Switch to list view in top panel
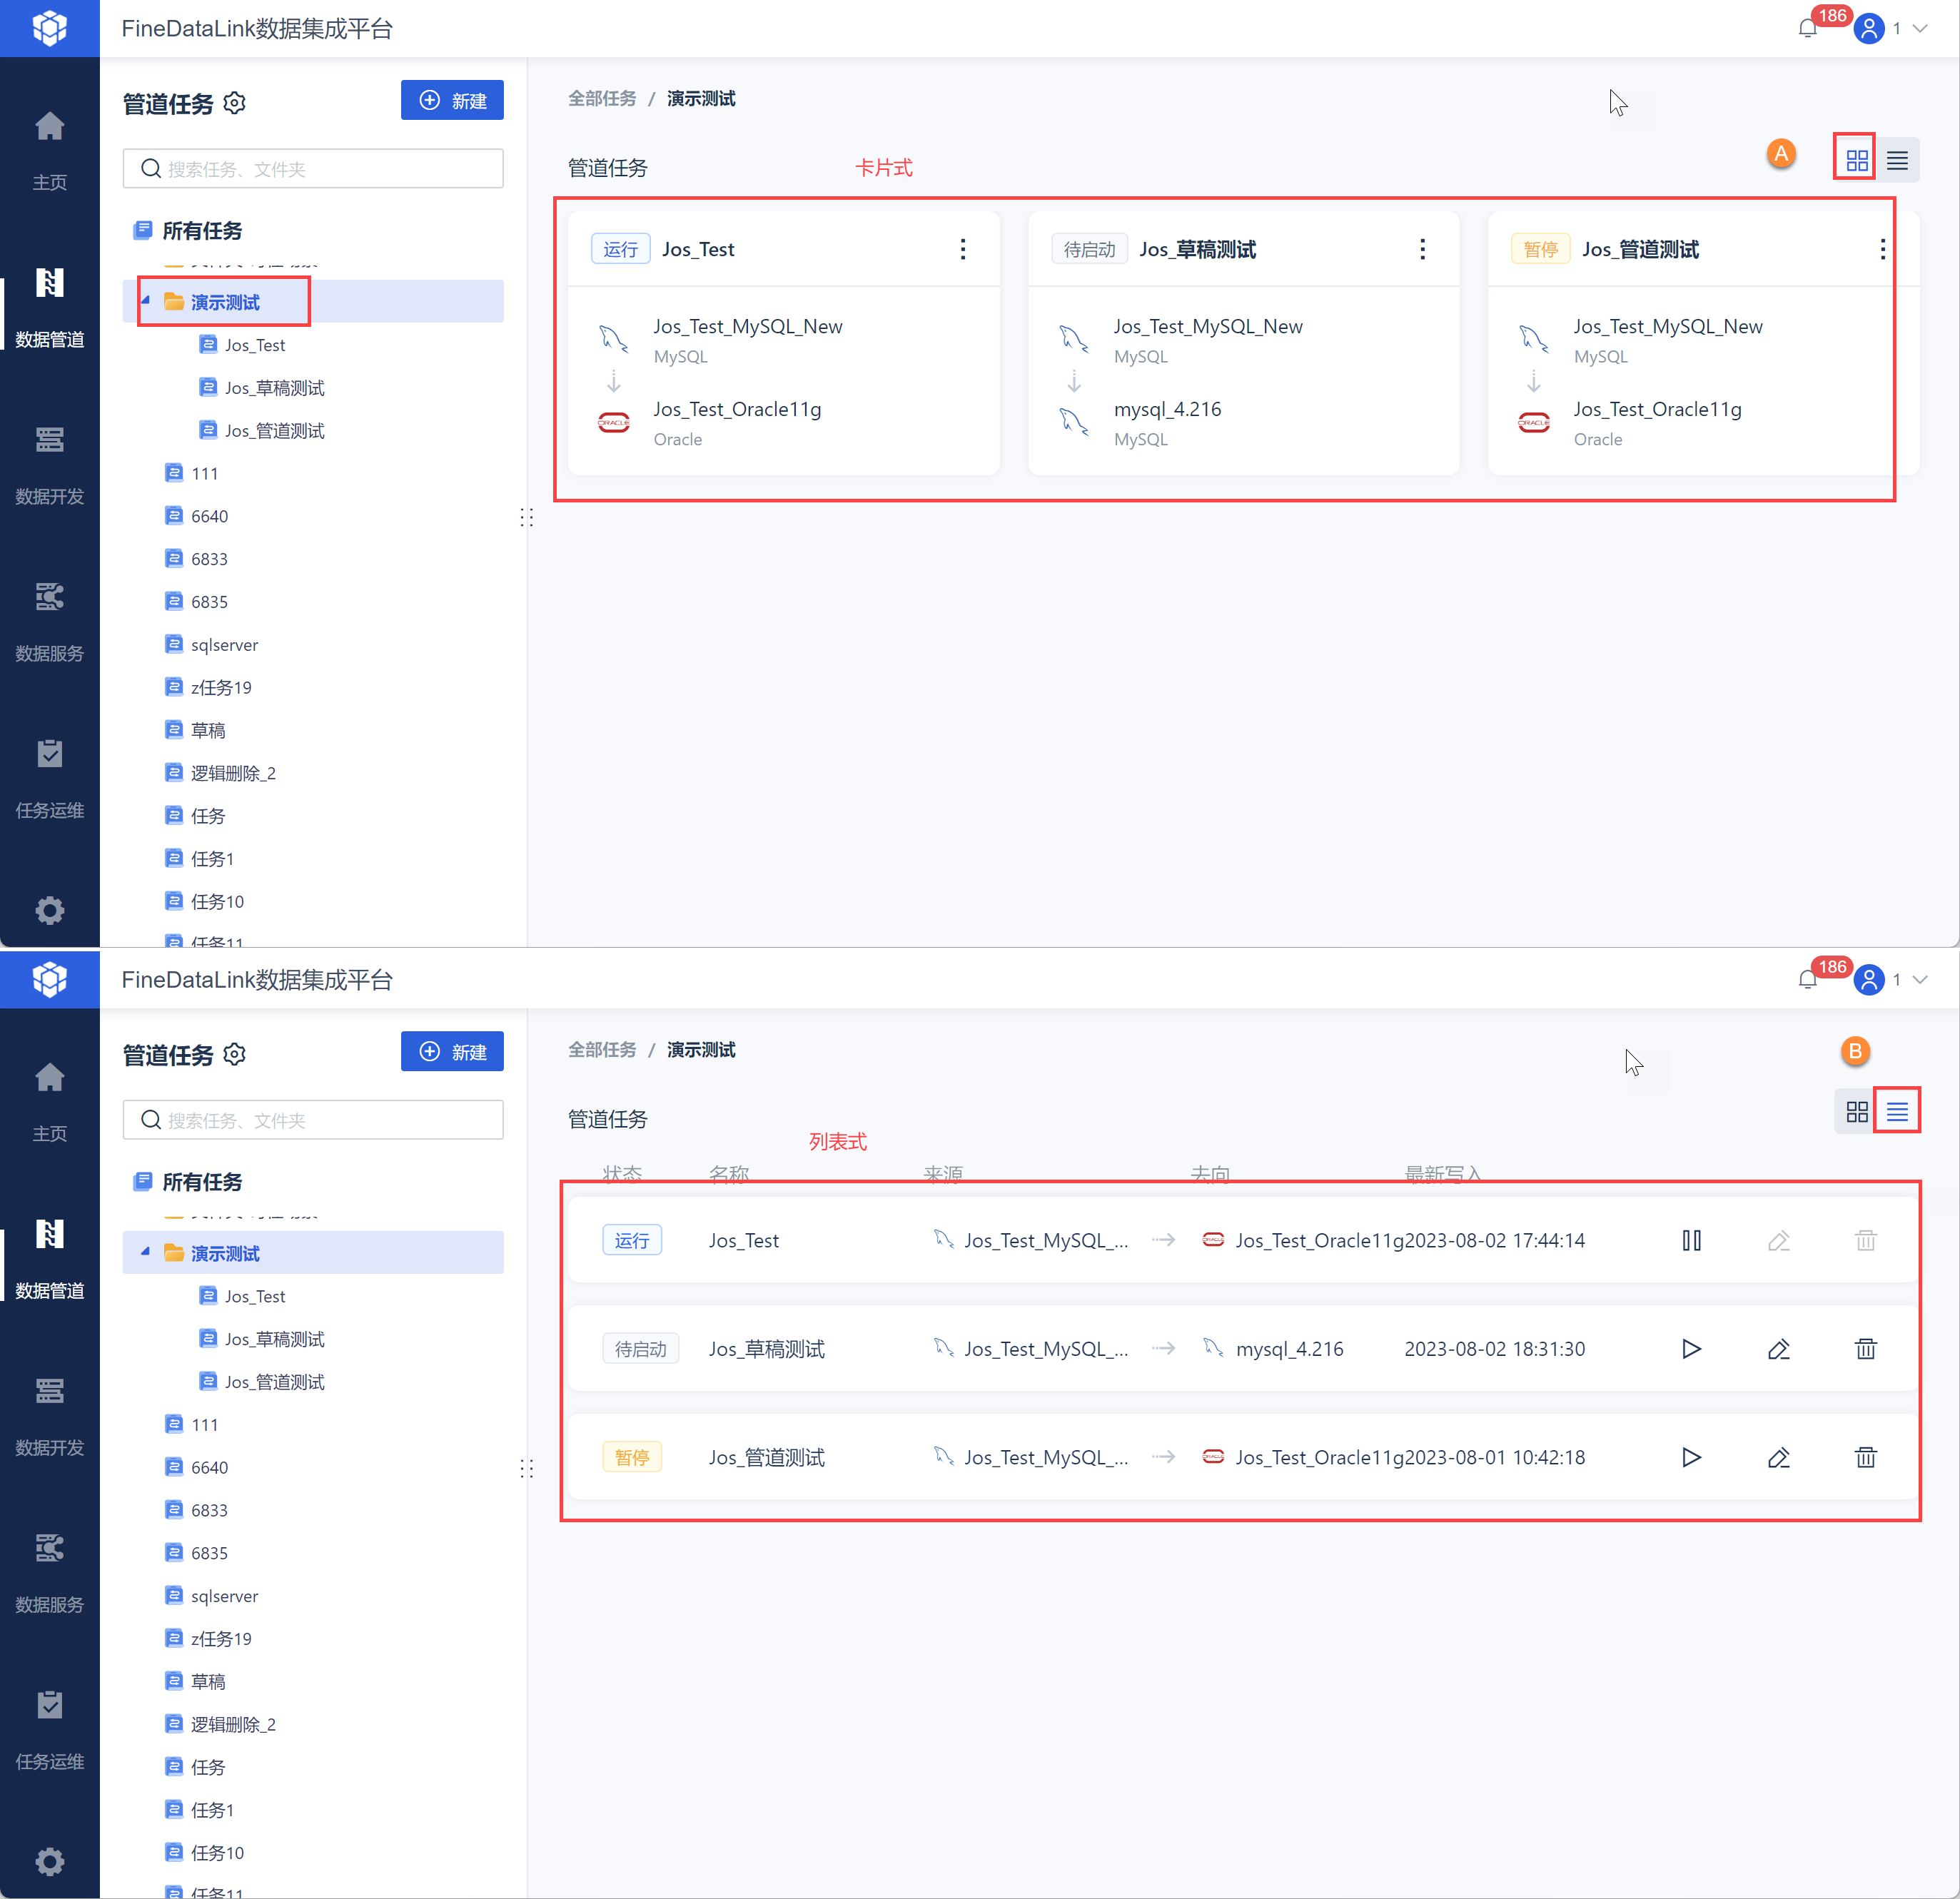The image size is (1960, 1899). click(1897, 160)
